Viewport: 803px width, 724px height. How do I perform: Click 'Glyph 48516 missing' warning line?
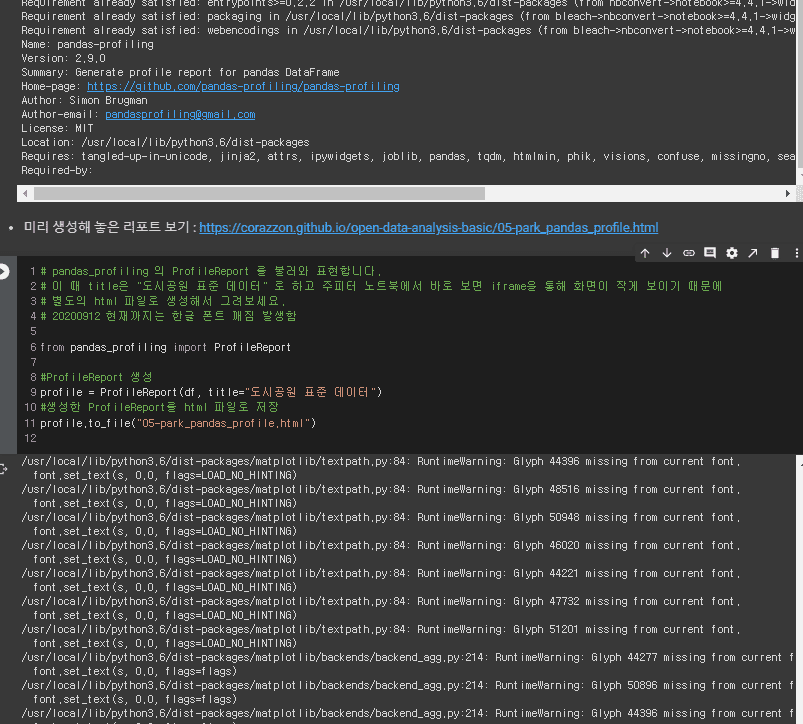381,489
